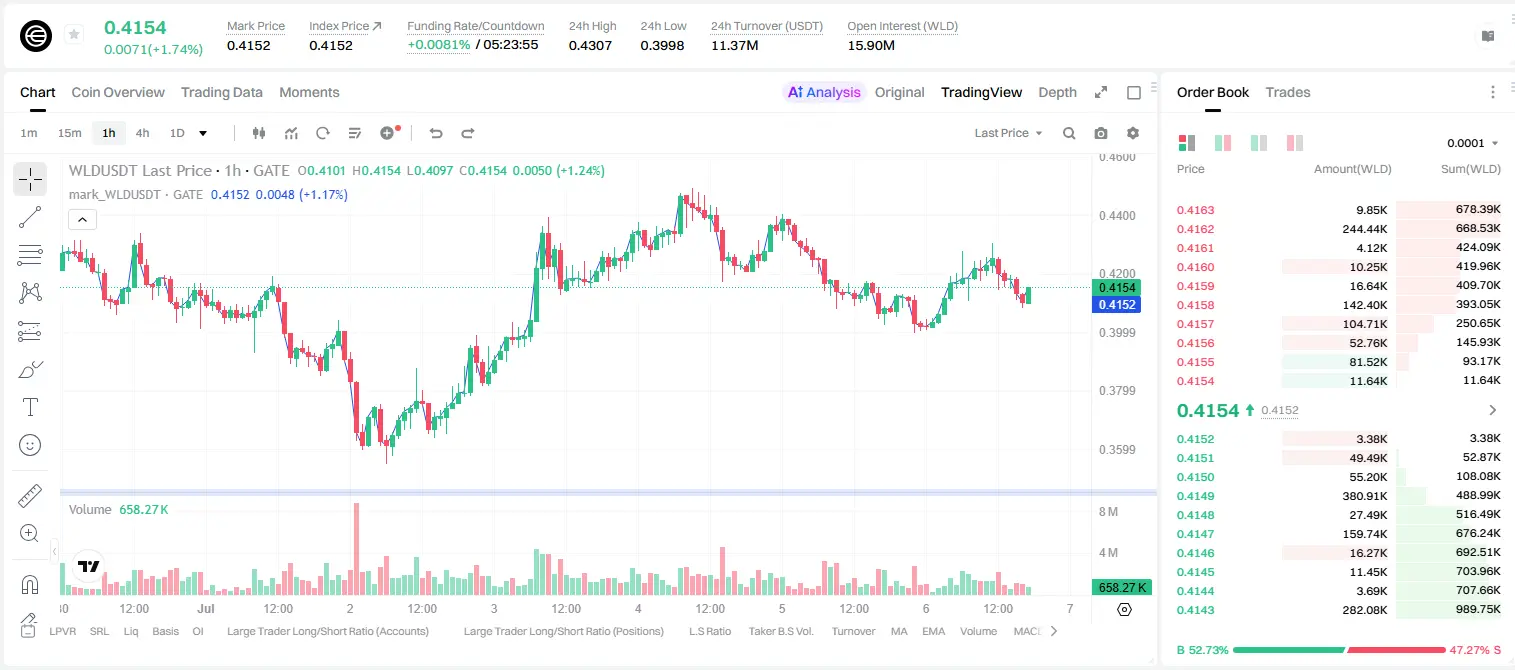The height and width of the screenshot is (670, 1515).
Task: Select the ruler measure tool
Action: tap(30, 496)
